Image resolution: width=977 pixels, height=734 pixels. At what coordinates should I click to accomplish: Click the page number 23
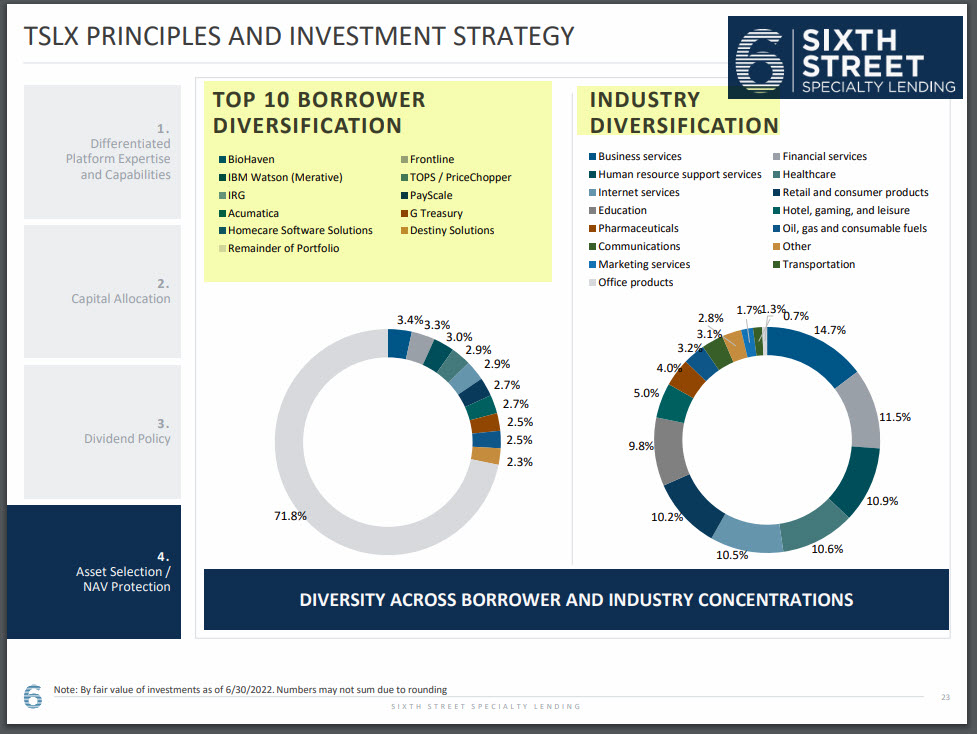point(945,696)
